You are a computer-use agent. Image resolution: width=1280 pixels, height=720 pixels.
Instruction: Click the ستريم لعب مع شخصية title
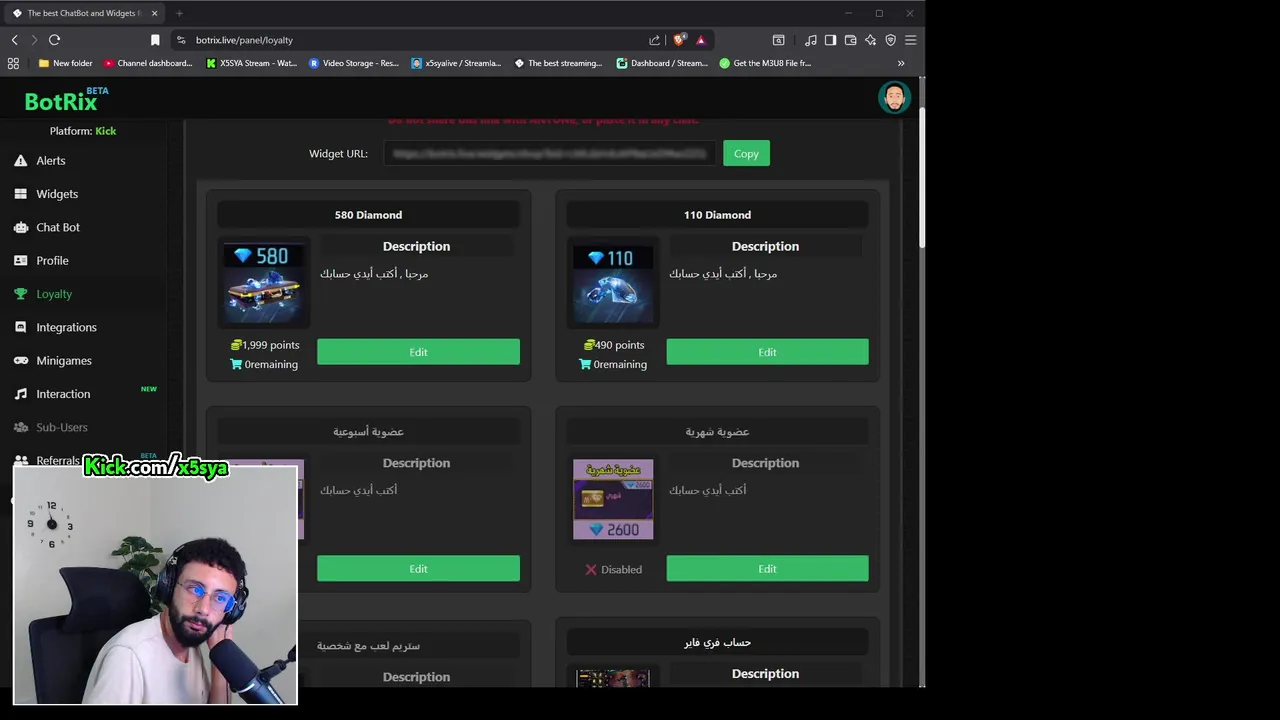click(368, 646)
